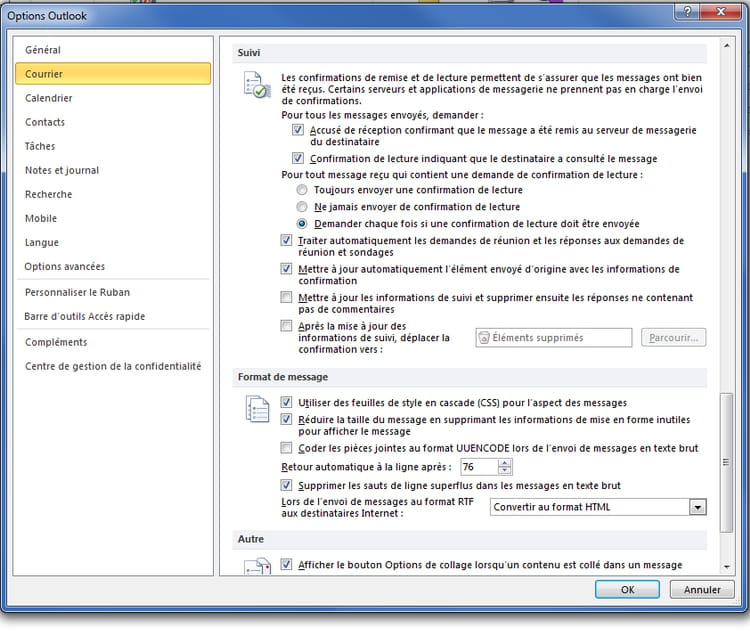Open Centre de gestion de la confidentialité

pos(113,366)
